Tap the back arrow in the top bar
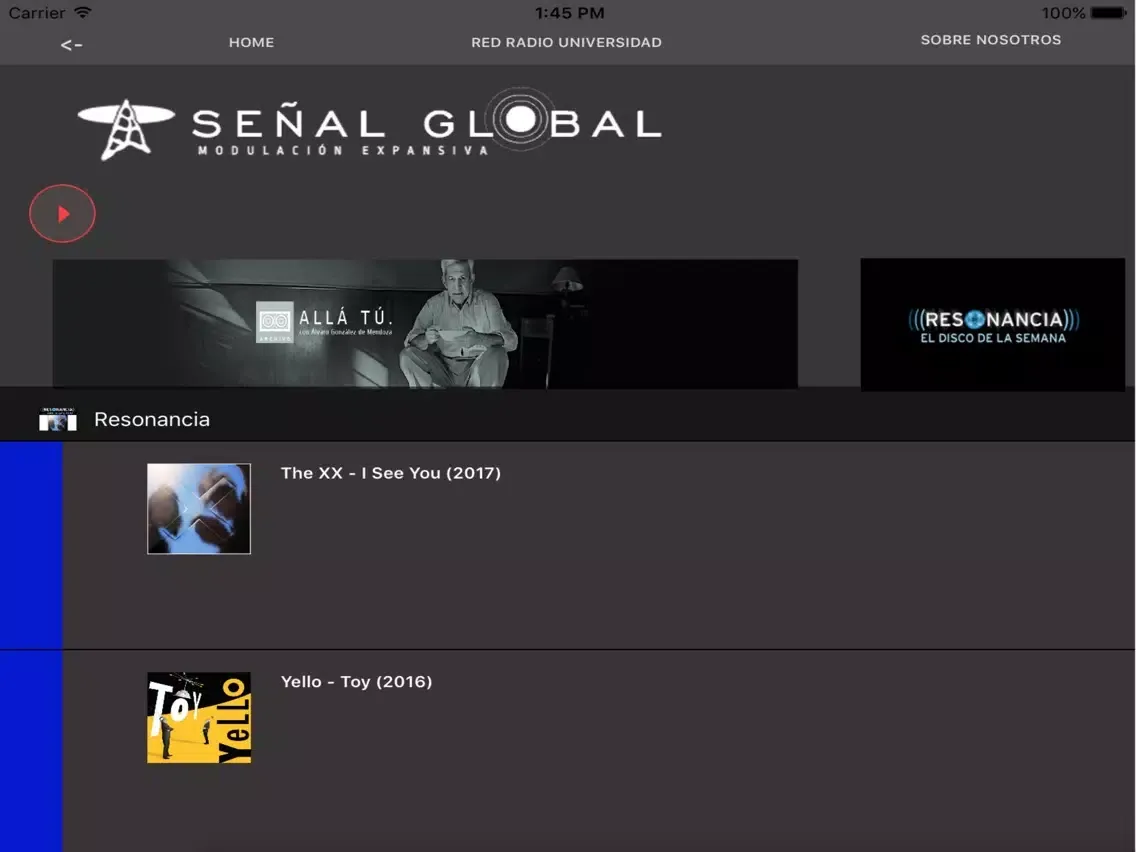This screenshot has height=852, width=1136. tap(71, 45)
